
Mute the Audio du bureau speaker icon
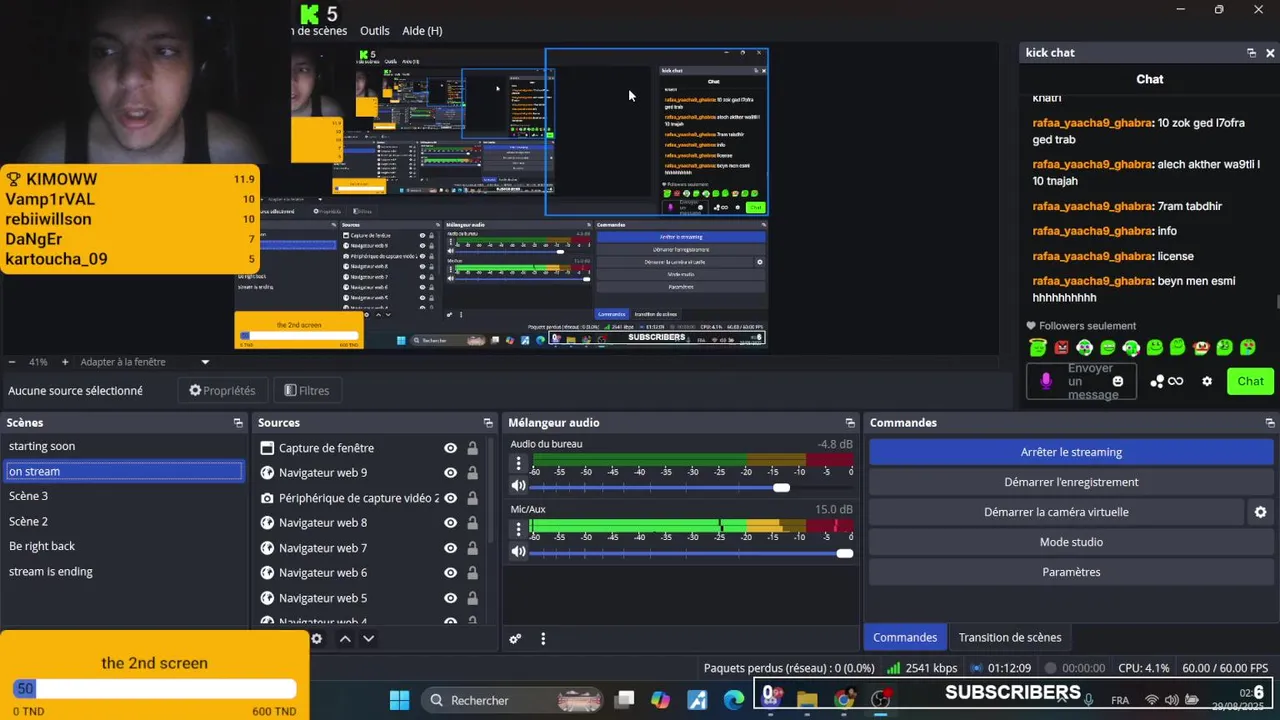[518, 486]
